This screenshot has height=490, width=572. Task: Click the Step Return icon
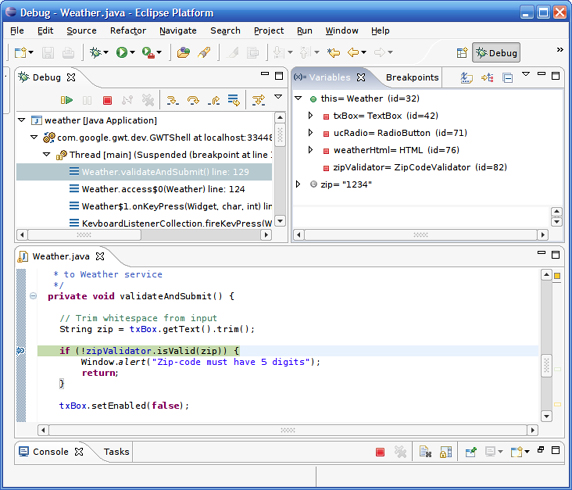click(213, 100)
